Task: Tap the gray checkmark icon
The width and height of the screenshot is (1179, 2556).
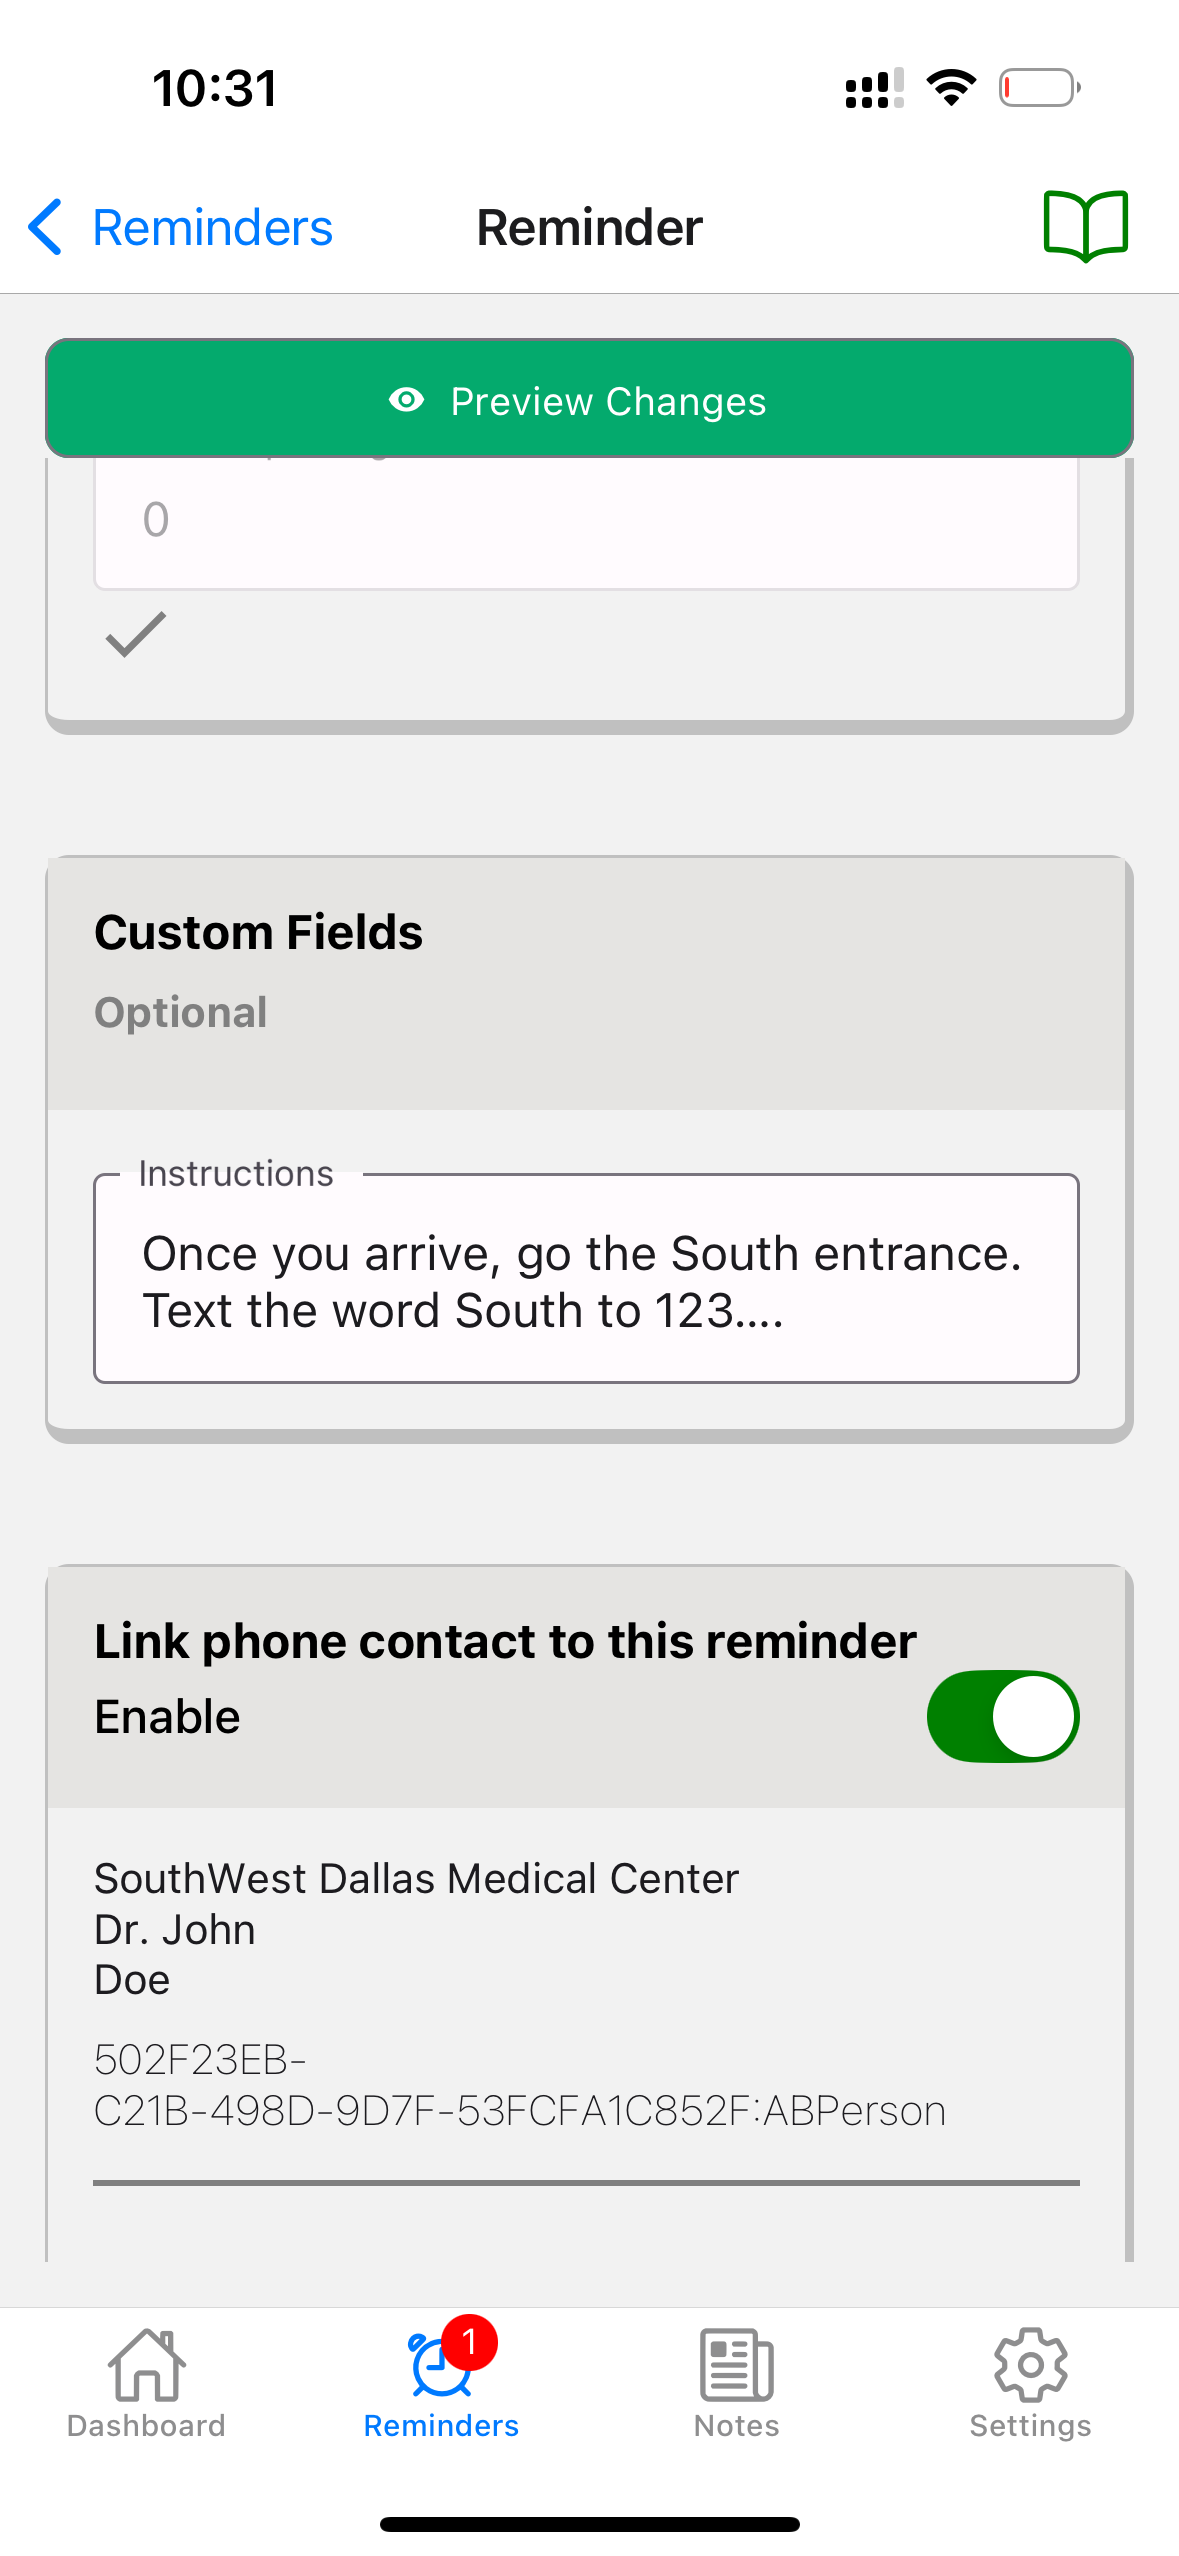Action: click(x=136, y=634)
